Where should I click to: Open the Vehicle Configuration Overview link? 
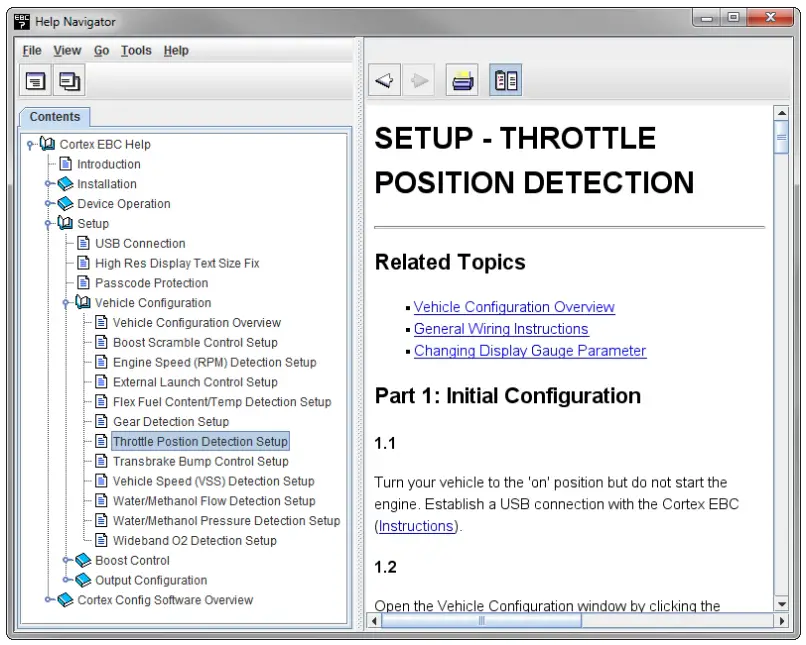514,307
